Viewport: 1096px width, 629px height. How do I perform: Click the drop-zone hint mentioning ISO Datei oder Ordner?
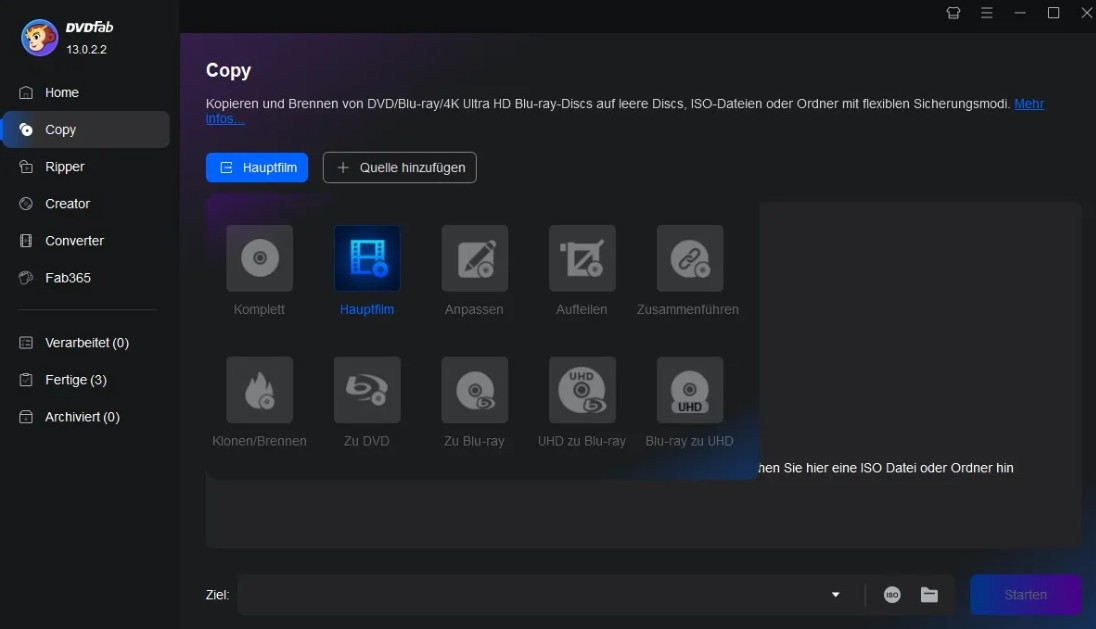(886, 468)
